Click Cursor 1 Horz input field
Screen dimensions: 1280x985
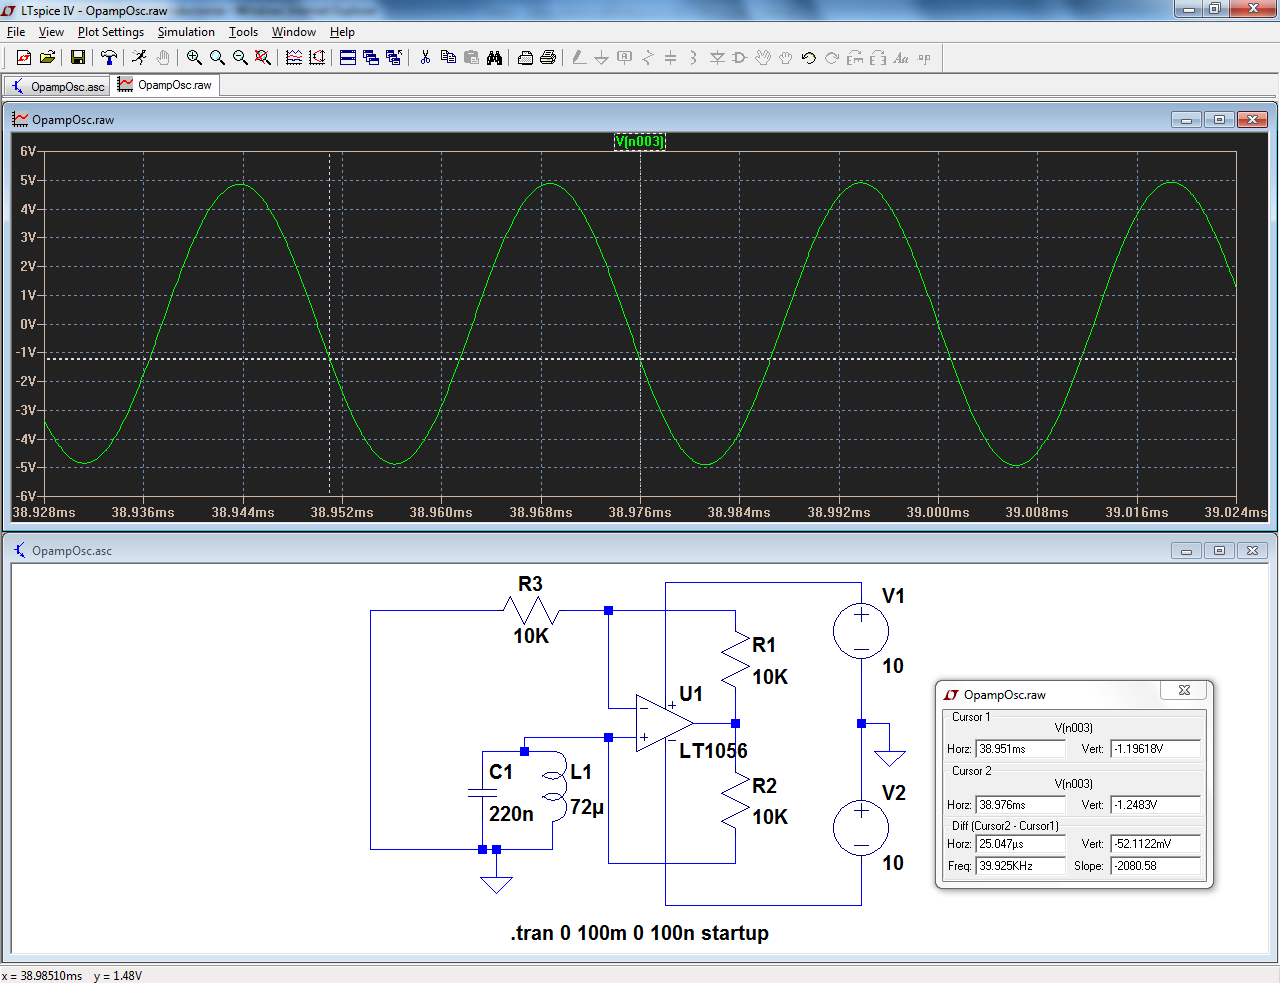pyautogui.click(x=1020, y=749)
